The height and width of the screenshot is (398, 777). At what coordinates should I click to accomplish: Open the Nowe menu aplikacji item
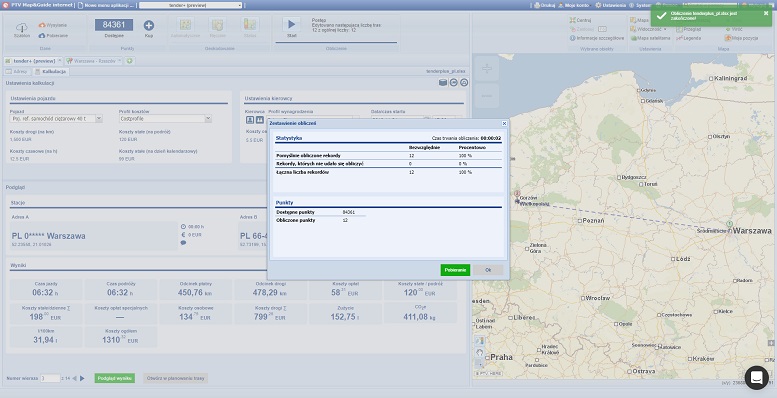point(106,5)
